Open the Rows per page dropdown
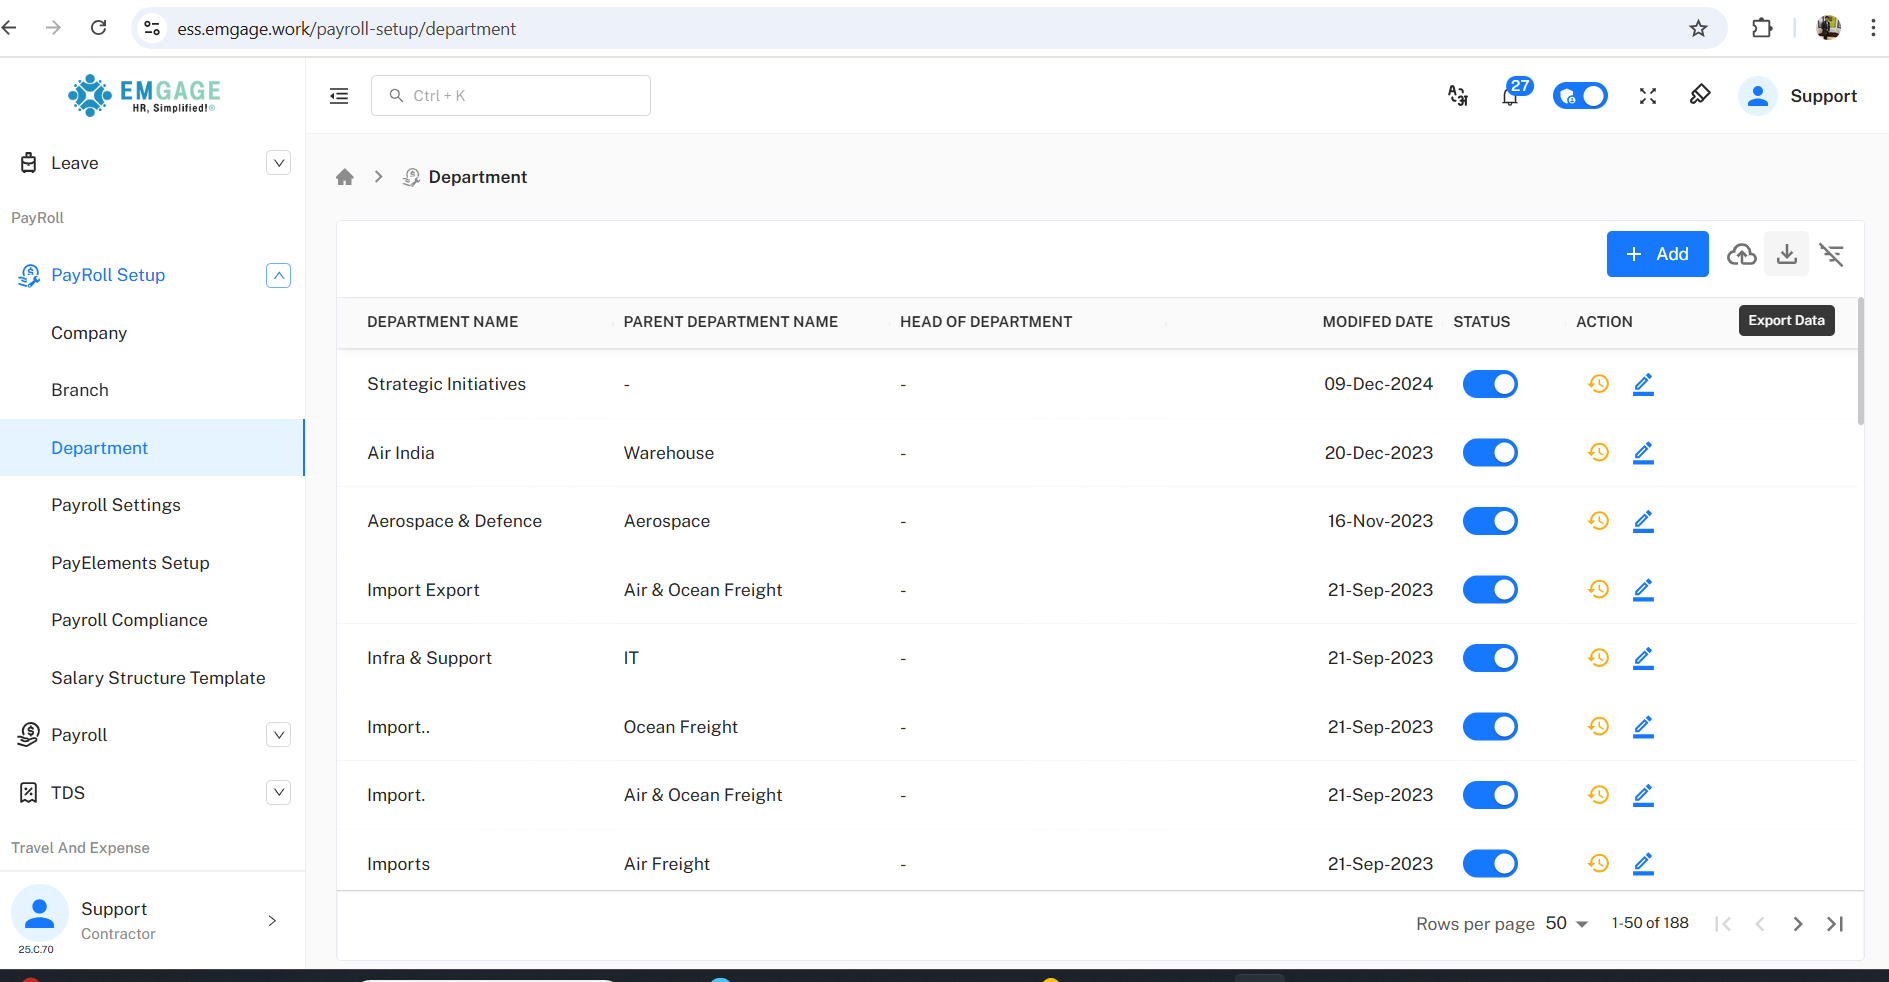 click(1566, 924)
